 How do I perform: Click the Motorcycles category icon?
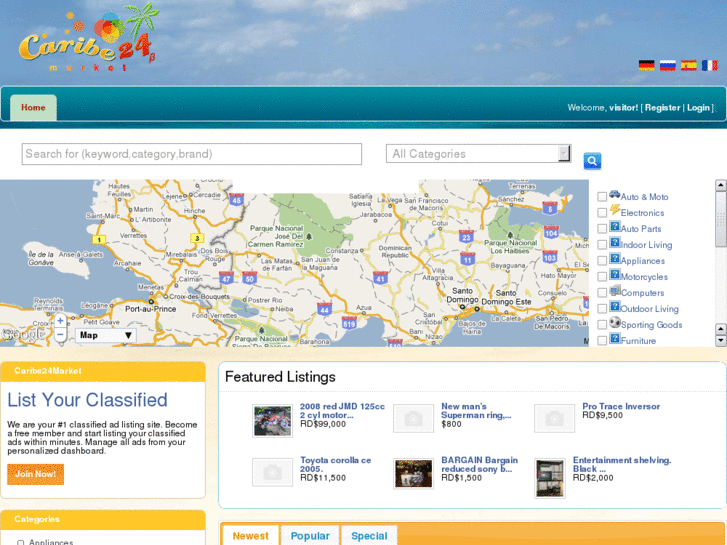[615, 274]
